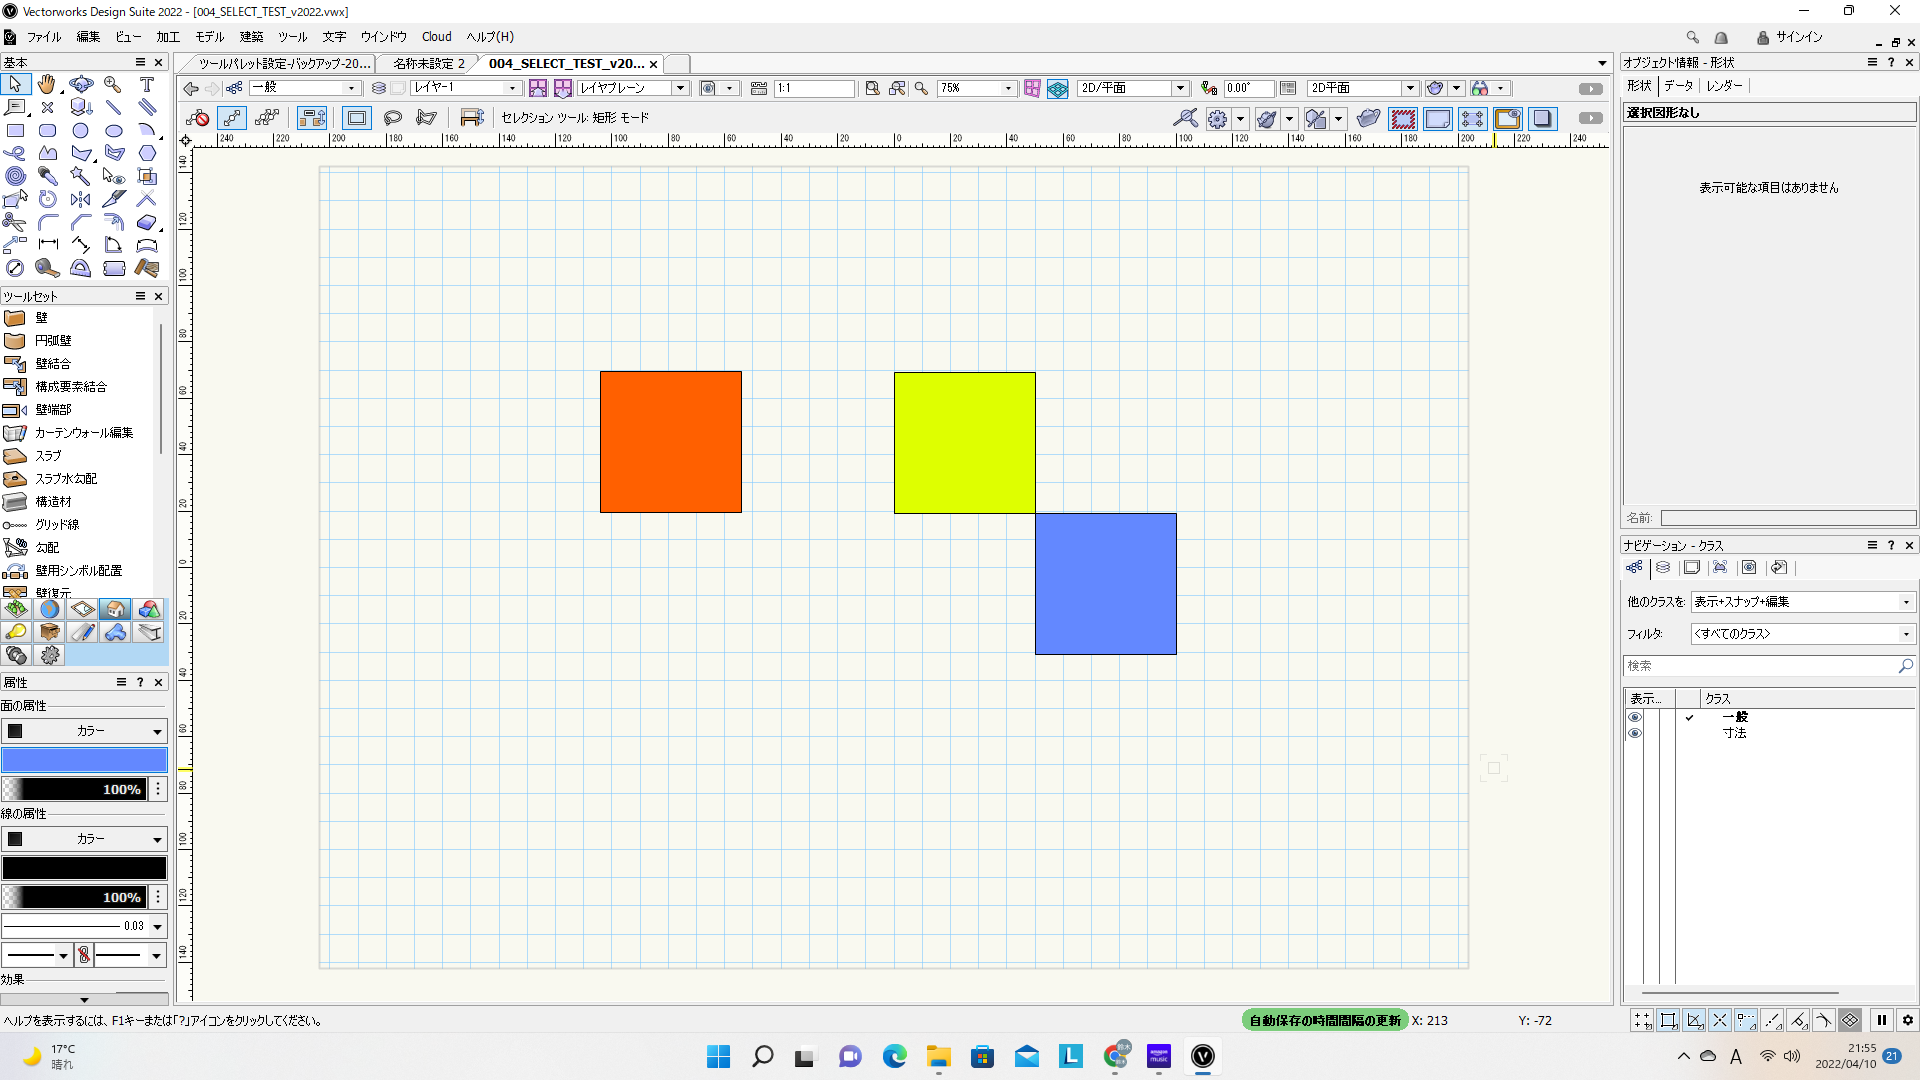Screen dimensions: 1920x1080
Task: Switch to the 名称未設定 2 tab
Action: pyautogui.click(x=428, y=63)
